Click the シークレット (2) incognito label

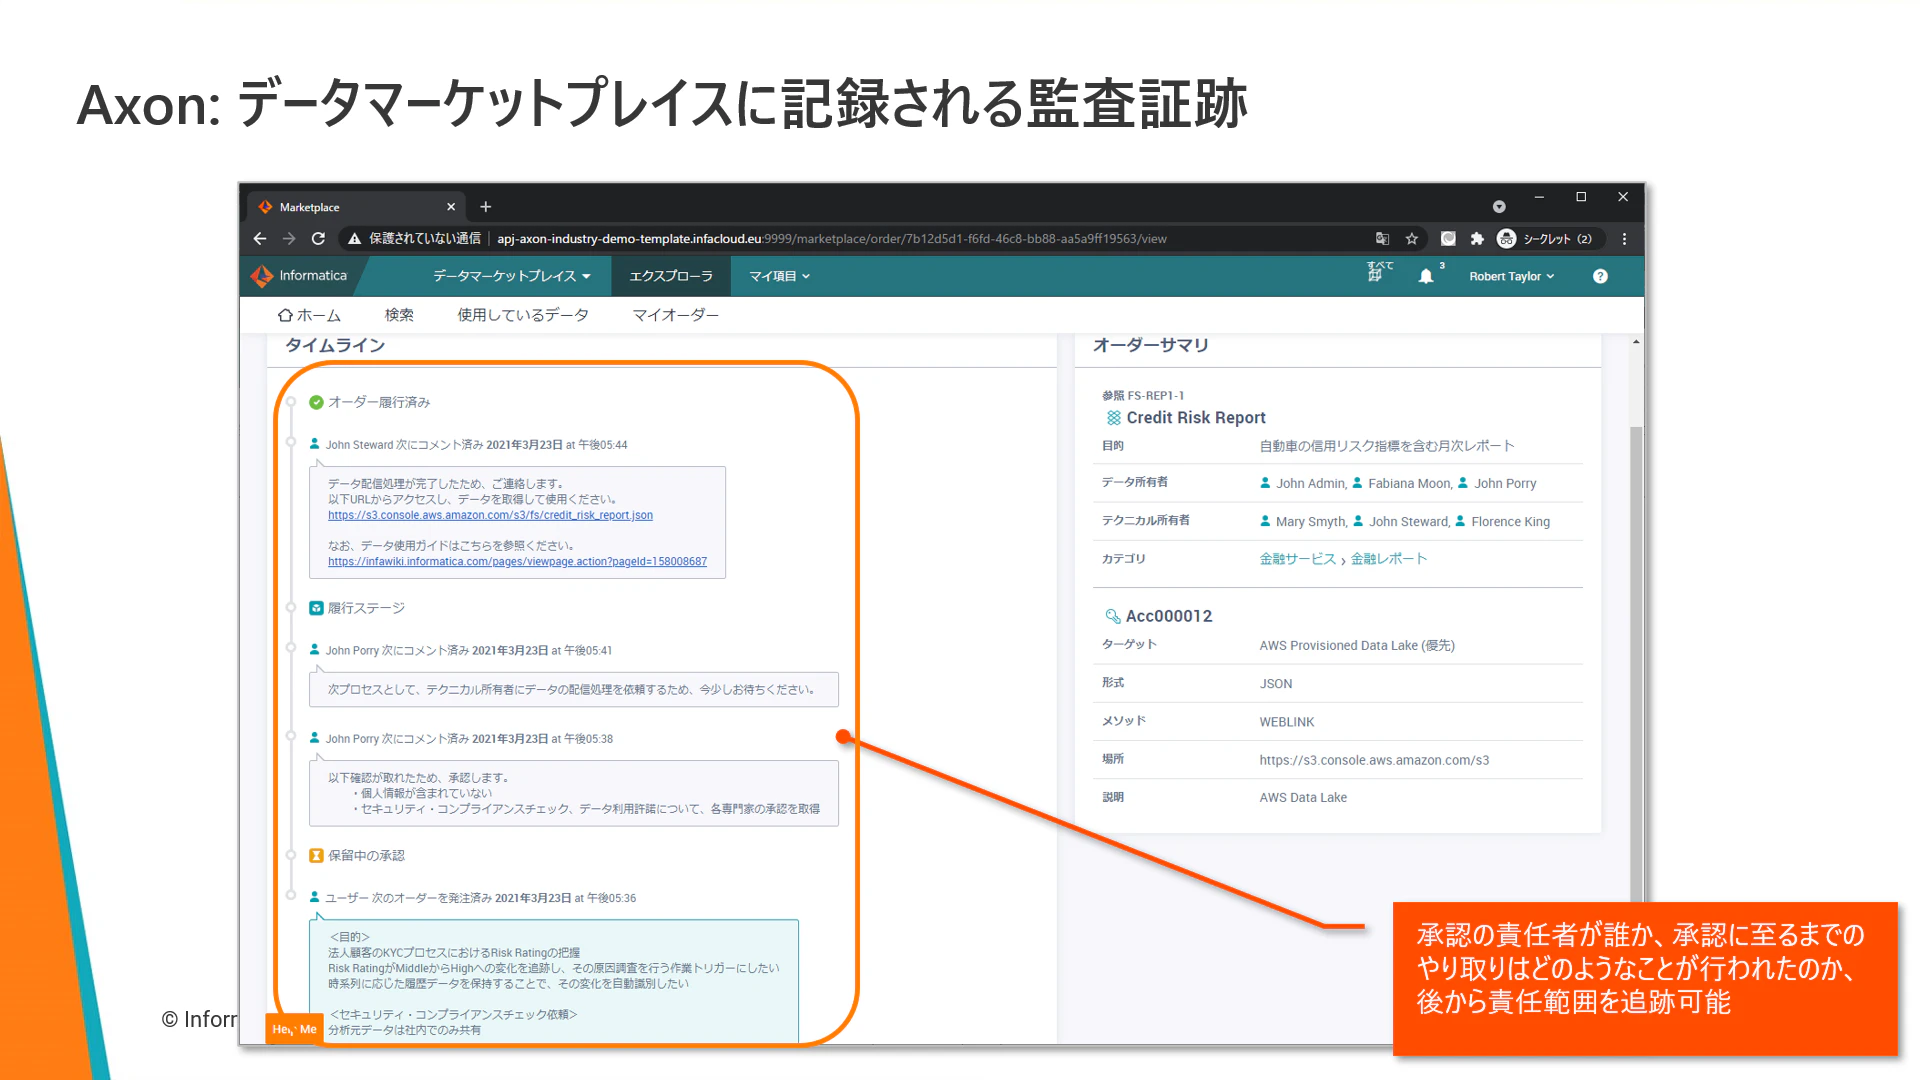click(1557, 239)
